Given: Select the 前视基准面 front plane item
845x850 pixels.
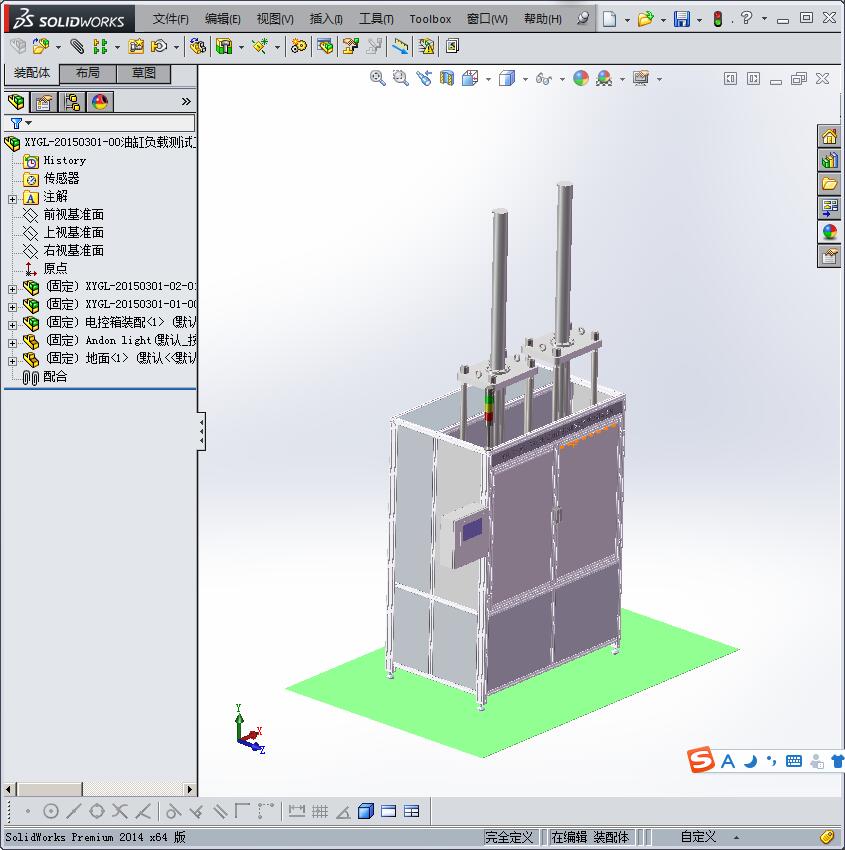Looking at the screenshot, I should point(73,215).
